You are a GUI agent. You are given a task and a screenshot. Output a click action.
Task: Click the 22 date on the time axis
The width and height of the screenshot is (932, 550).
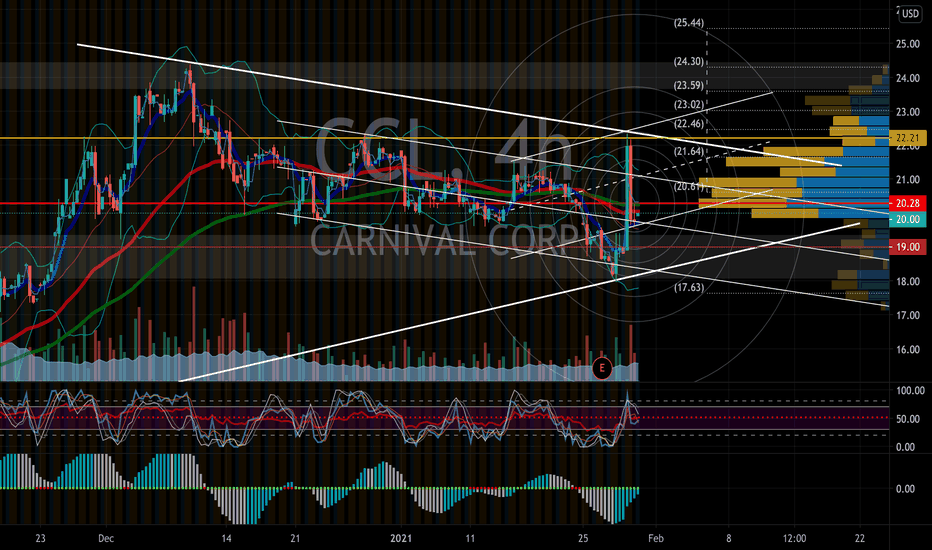tap(860, 539)
